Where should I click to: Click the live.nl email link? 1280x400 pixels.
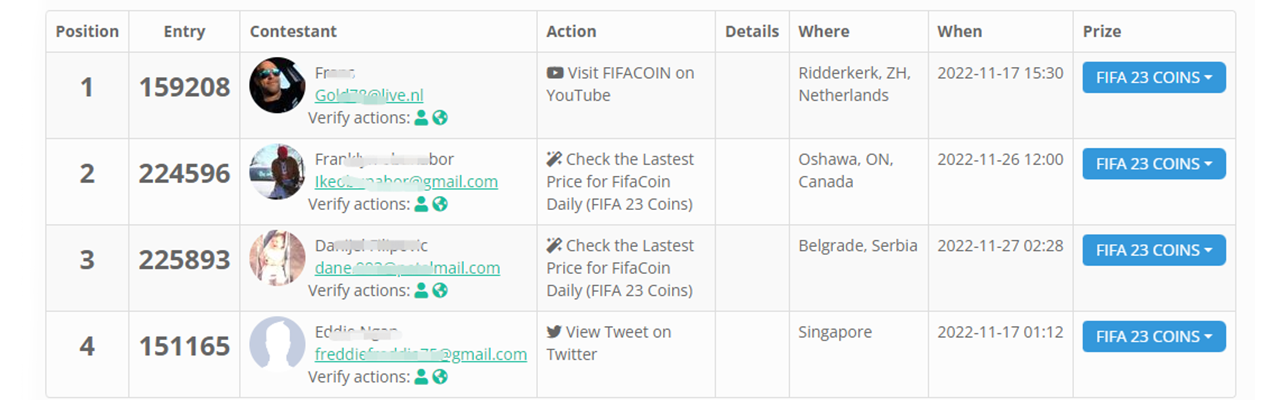369,96
